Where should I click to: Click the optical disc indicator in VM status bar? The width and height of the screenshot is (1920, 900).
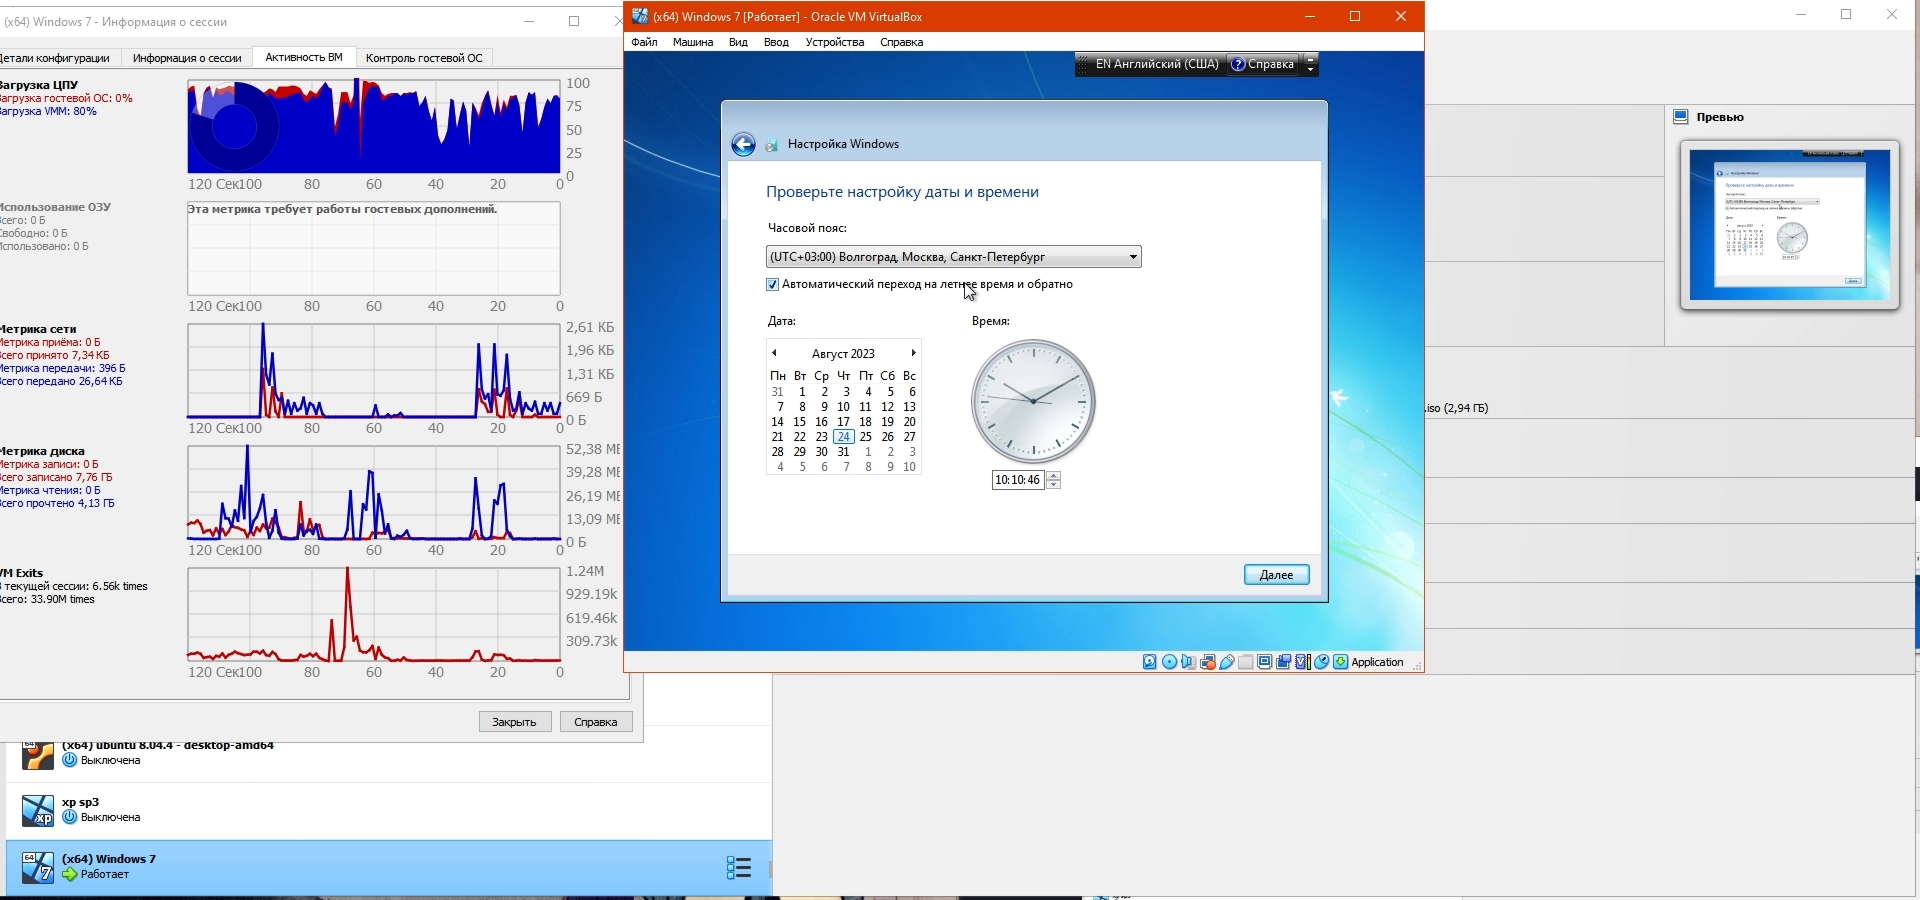(x=1169, y=662)
